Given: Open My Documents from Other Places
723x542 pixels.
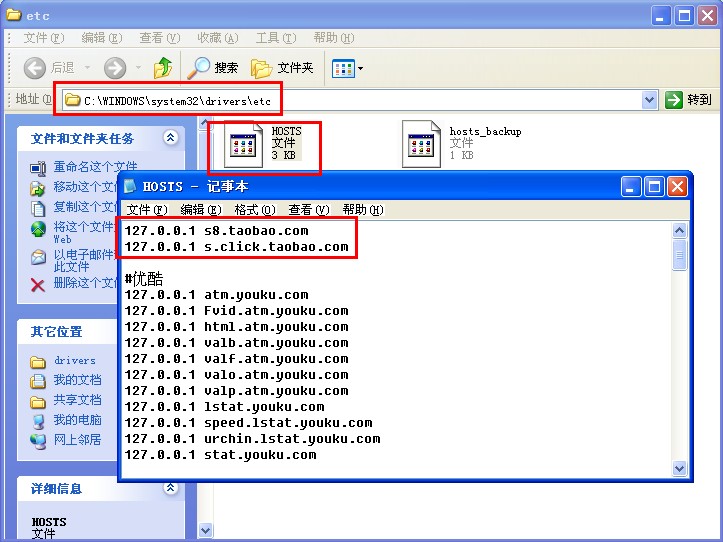Looking at the screenshot, I should [x=77, y=380].
